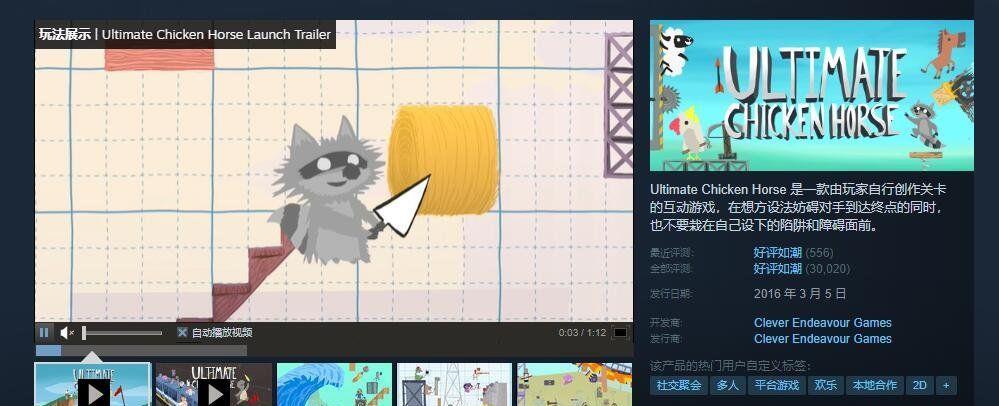999x406 pixels.
Task: Select the 欢乐 tag
Action: (825, 385)
